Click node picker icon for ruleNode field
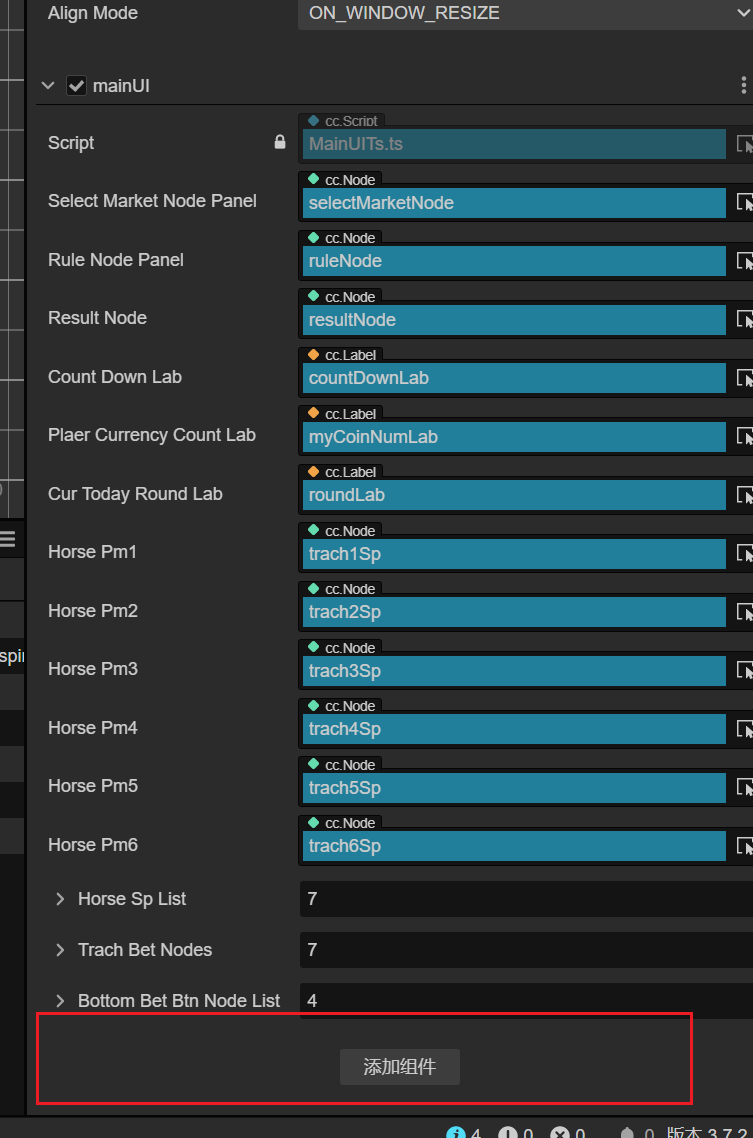 coord(745,261)
